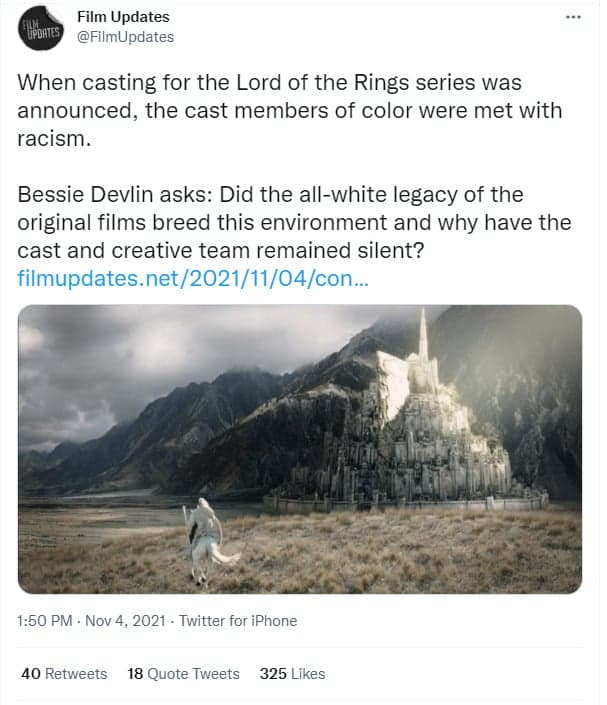Click the Film Updates display name
The height and width of the screenshot is (705, 607).
[x=123, y=17]
